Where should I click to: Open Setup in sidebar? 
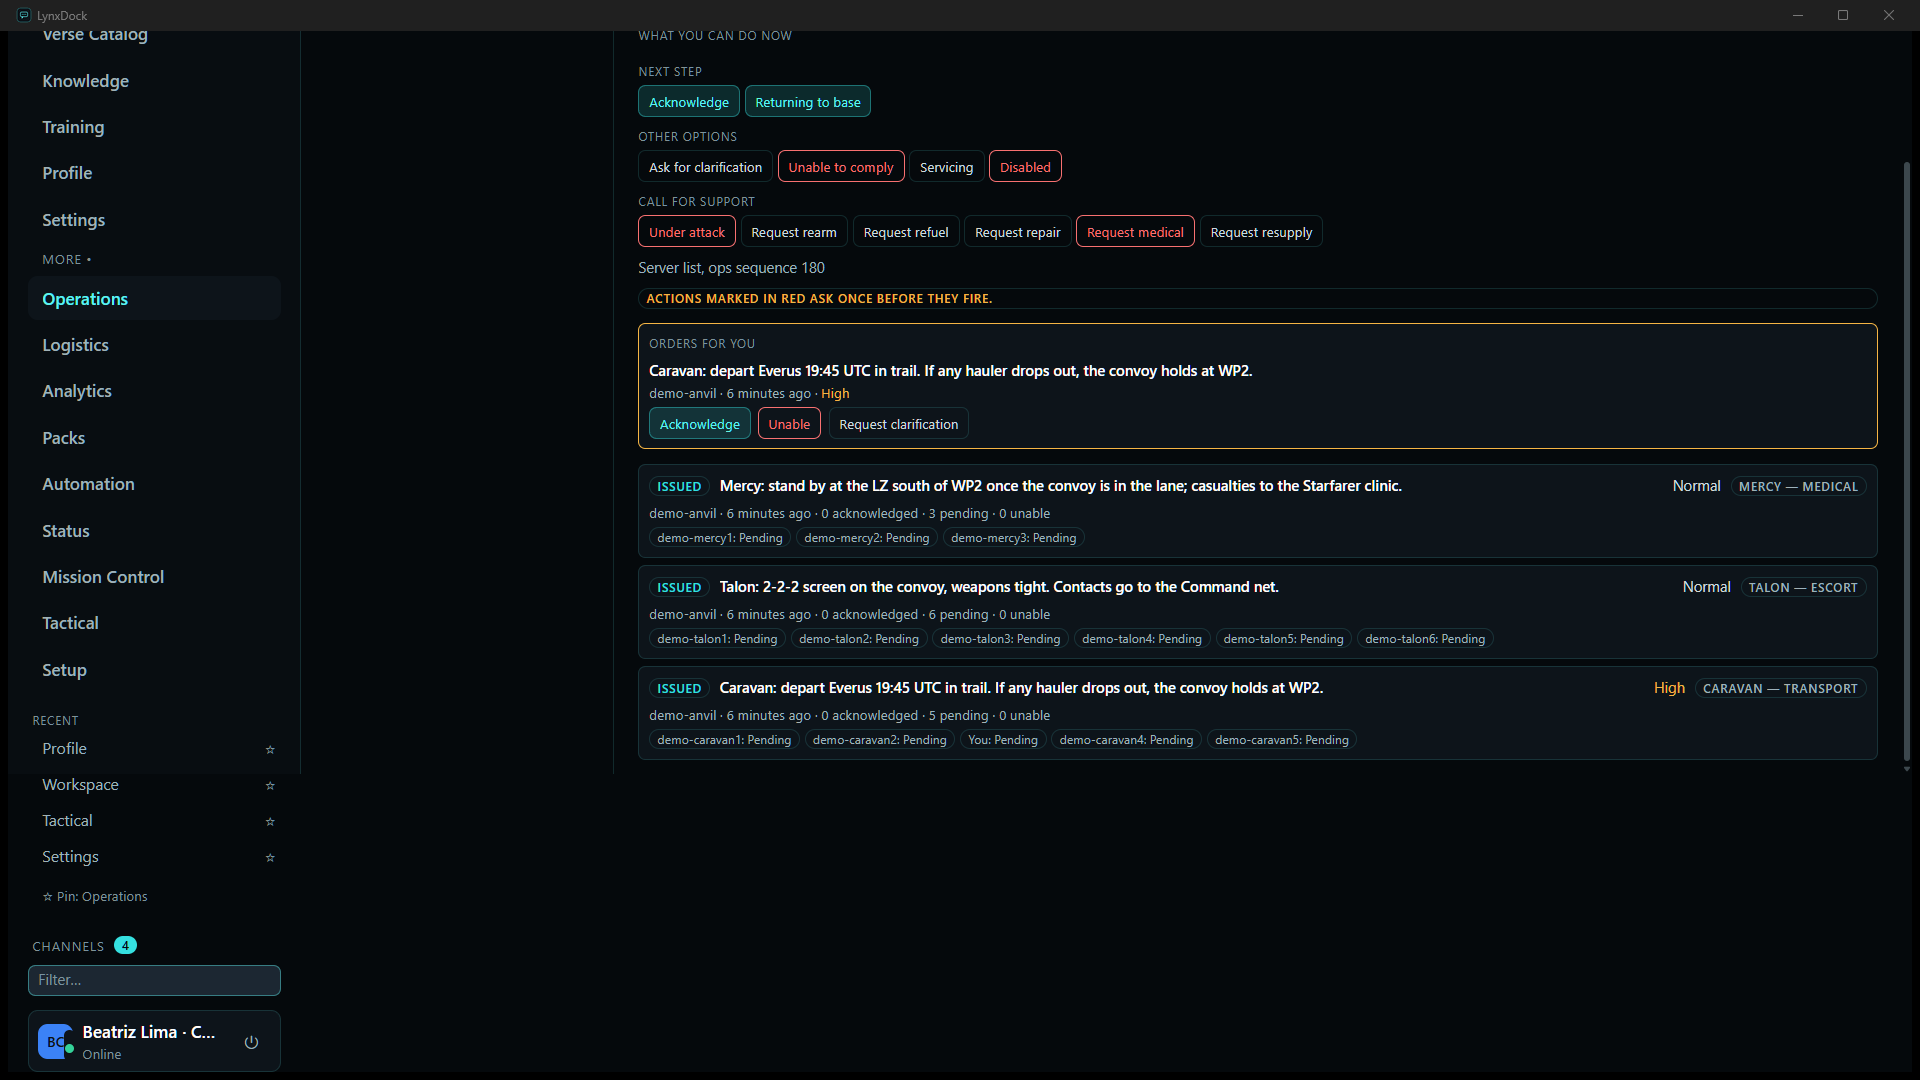tap(154, 670)
